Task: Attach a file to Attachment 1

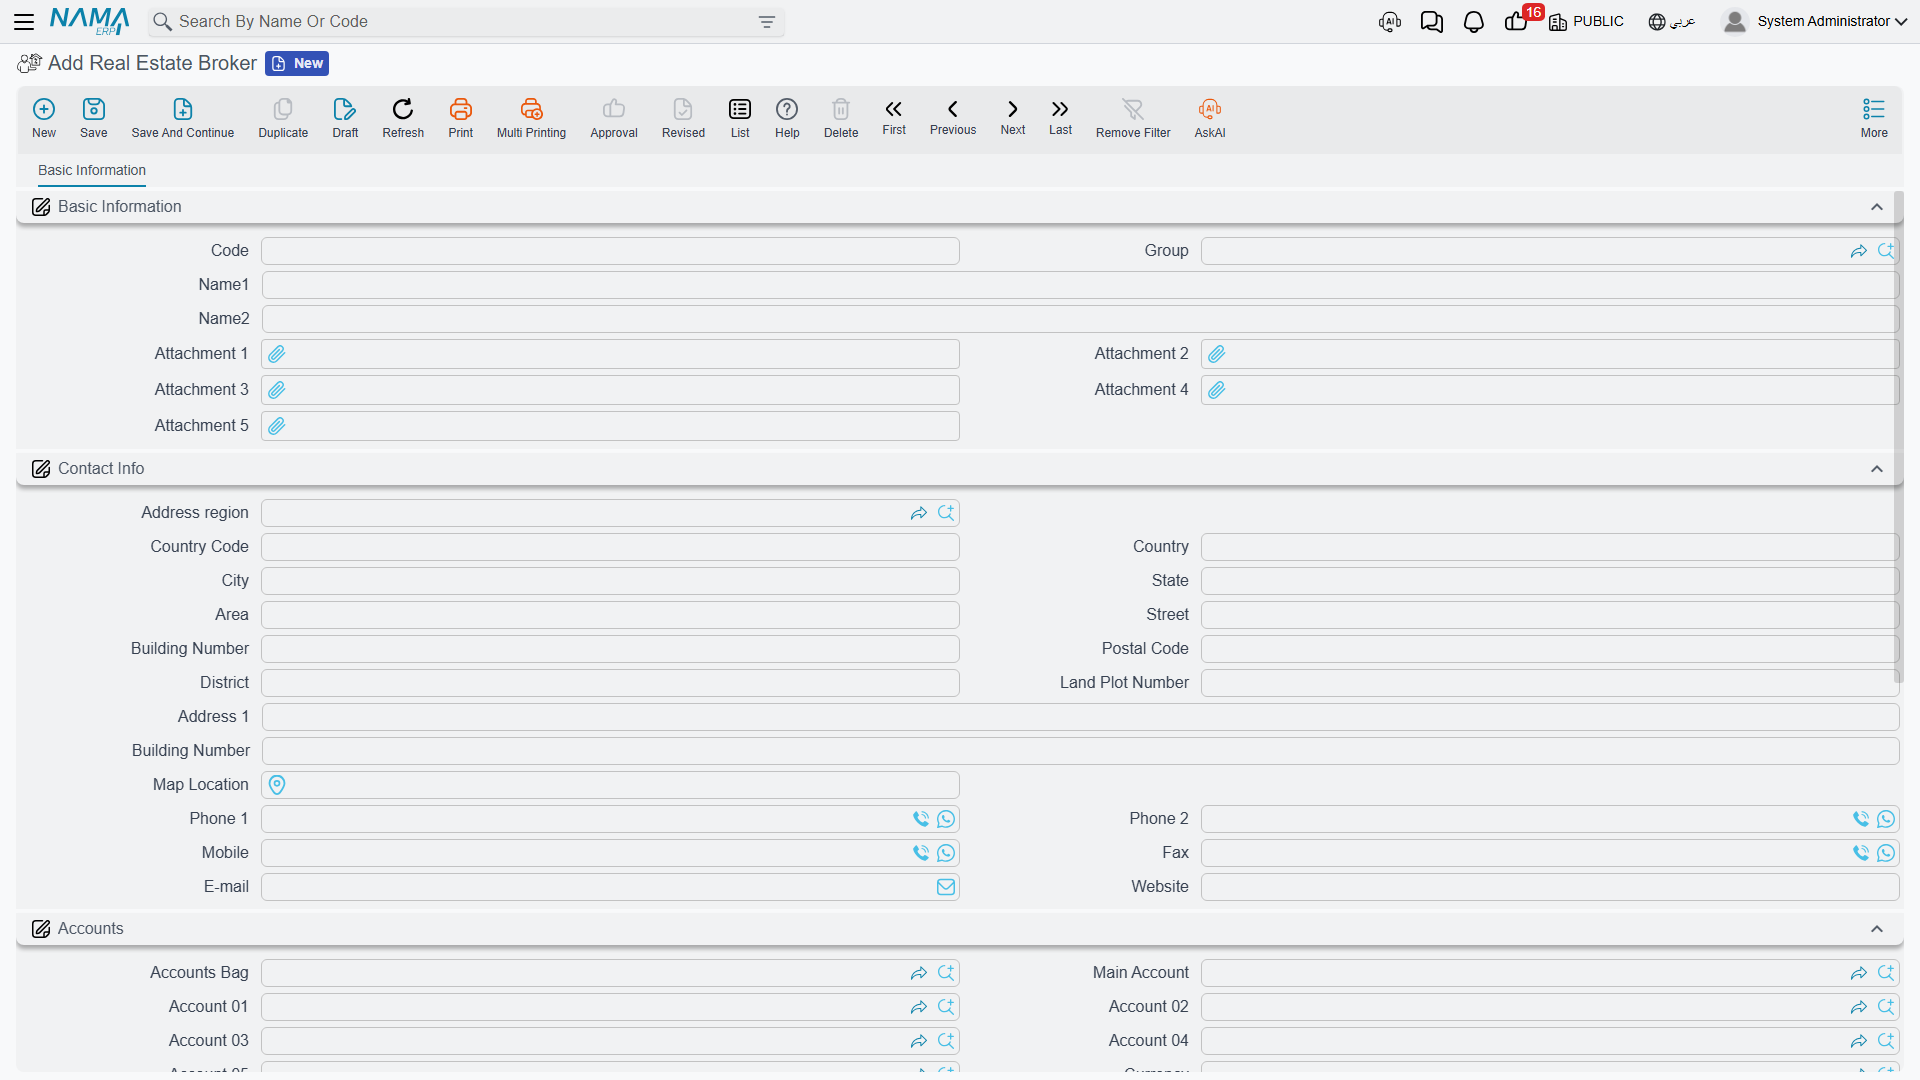Action: [x=277, y=354]
